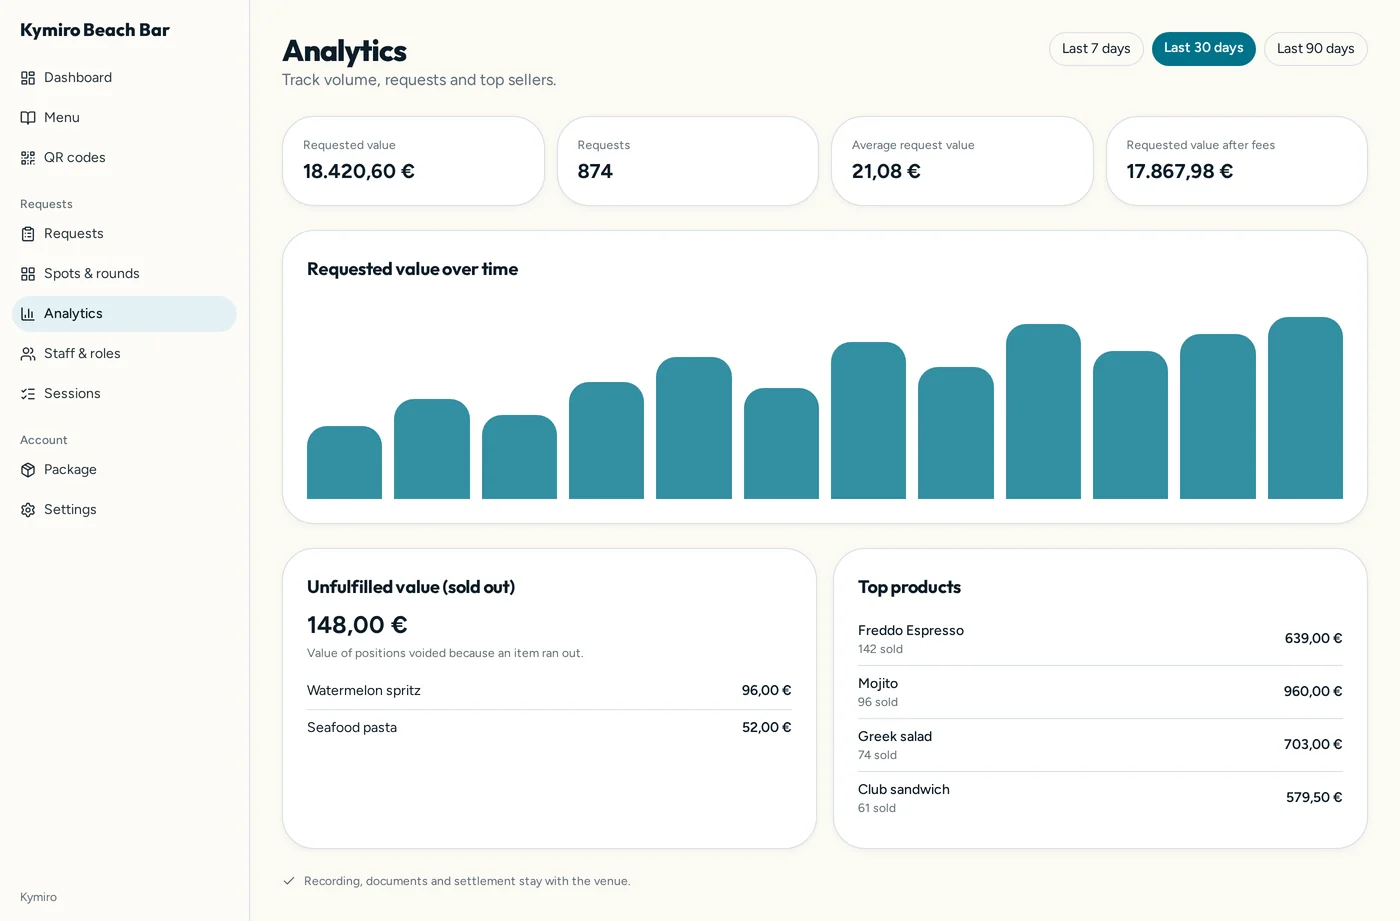1400x921 pixels.
Task: Open the Package account page
Action: click(124, 470)
